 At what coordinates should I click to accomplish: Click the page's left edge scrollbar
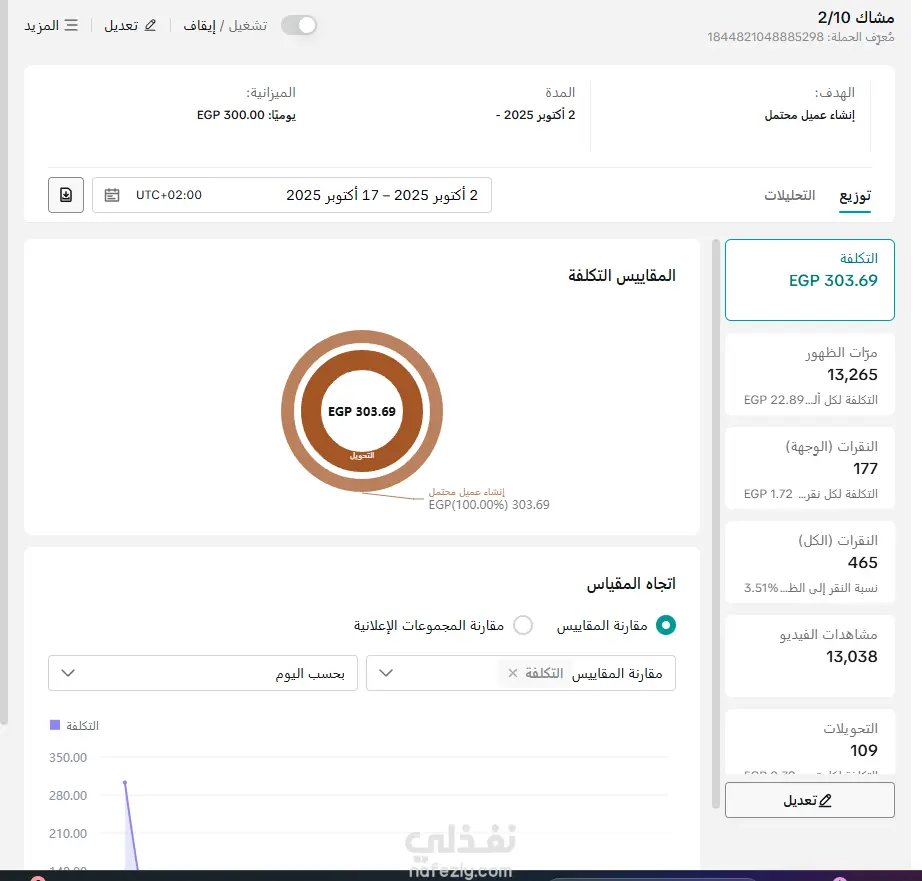click(4, 362)
